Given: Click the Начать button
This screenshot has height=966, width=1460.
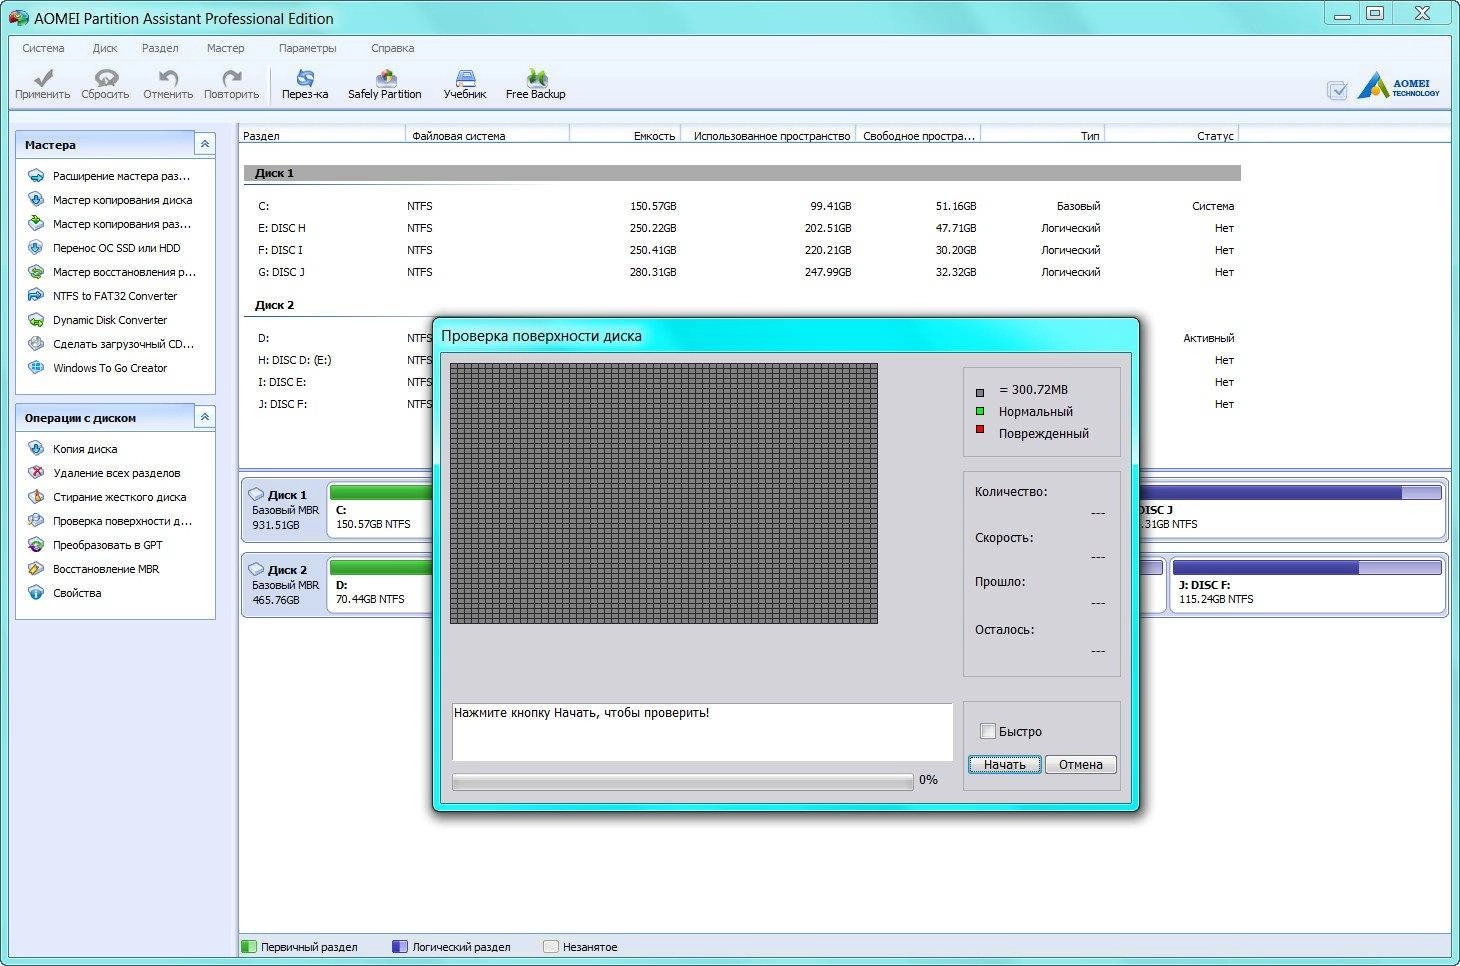Looking at the screenshot, I should click(1005, 764).
